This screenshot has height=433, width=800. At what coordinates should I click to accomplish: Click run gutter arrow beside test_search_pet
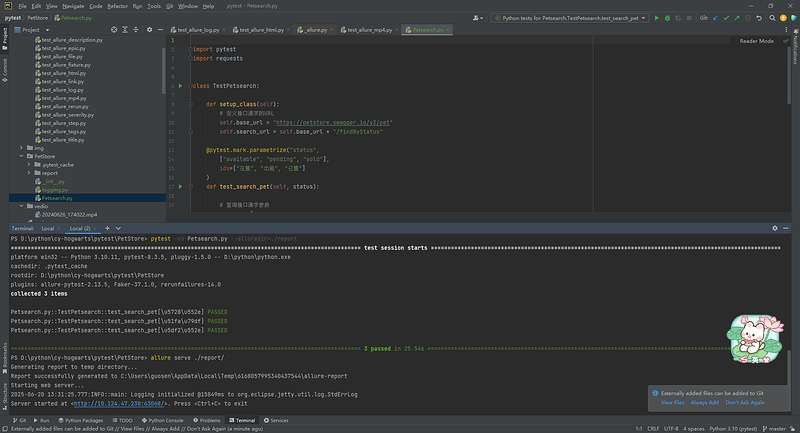click(180, 187)
